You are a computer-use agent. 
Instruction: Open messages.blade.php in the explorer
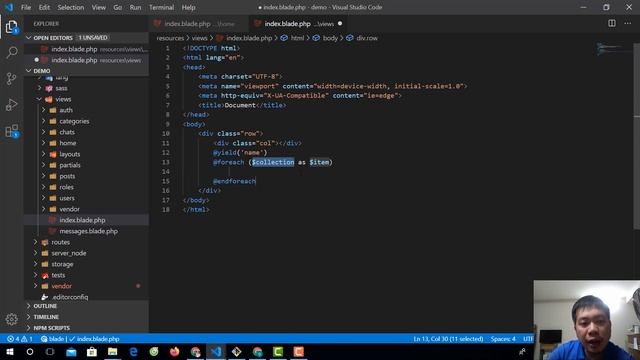click(87, 231)
